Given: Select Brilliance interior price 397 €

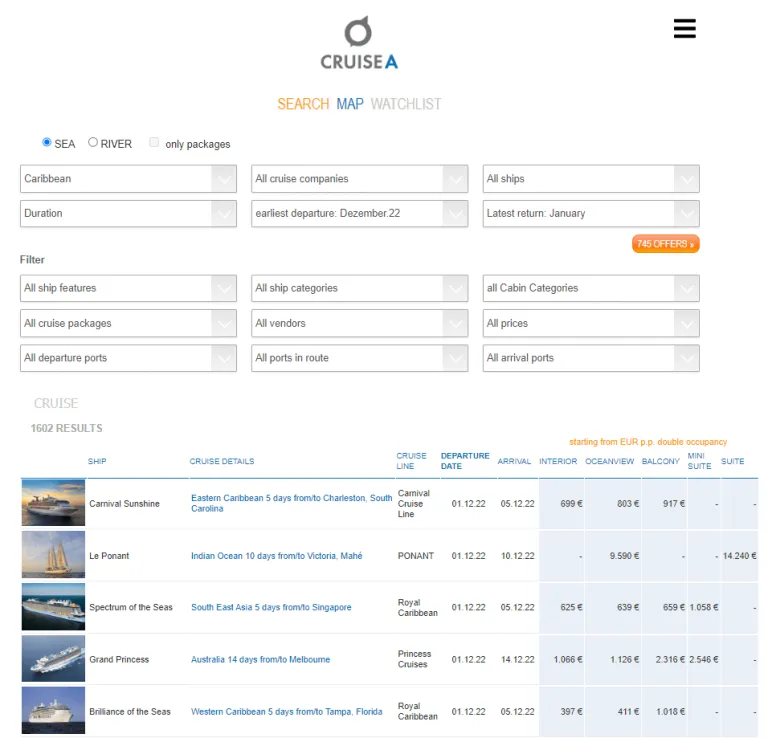Looking at the screenshot, I should tap(571, 712).
